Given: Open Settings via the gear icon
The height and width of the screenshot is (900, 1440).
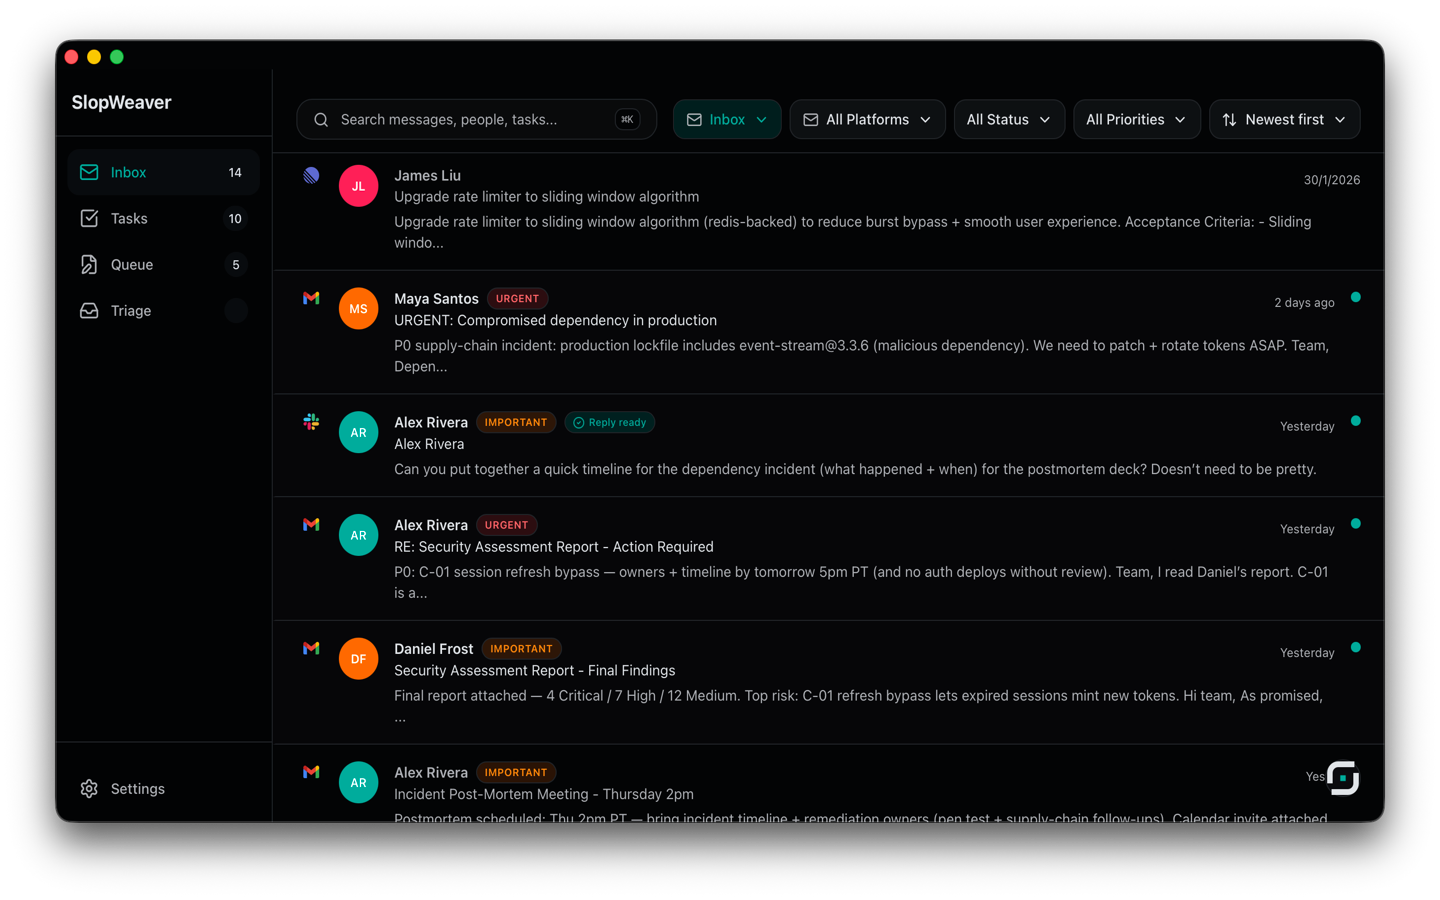Looking at the screenshot, I should point(89,789).
